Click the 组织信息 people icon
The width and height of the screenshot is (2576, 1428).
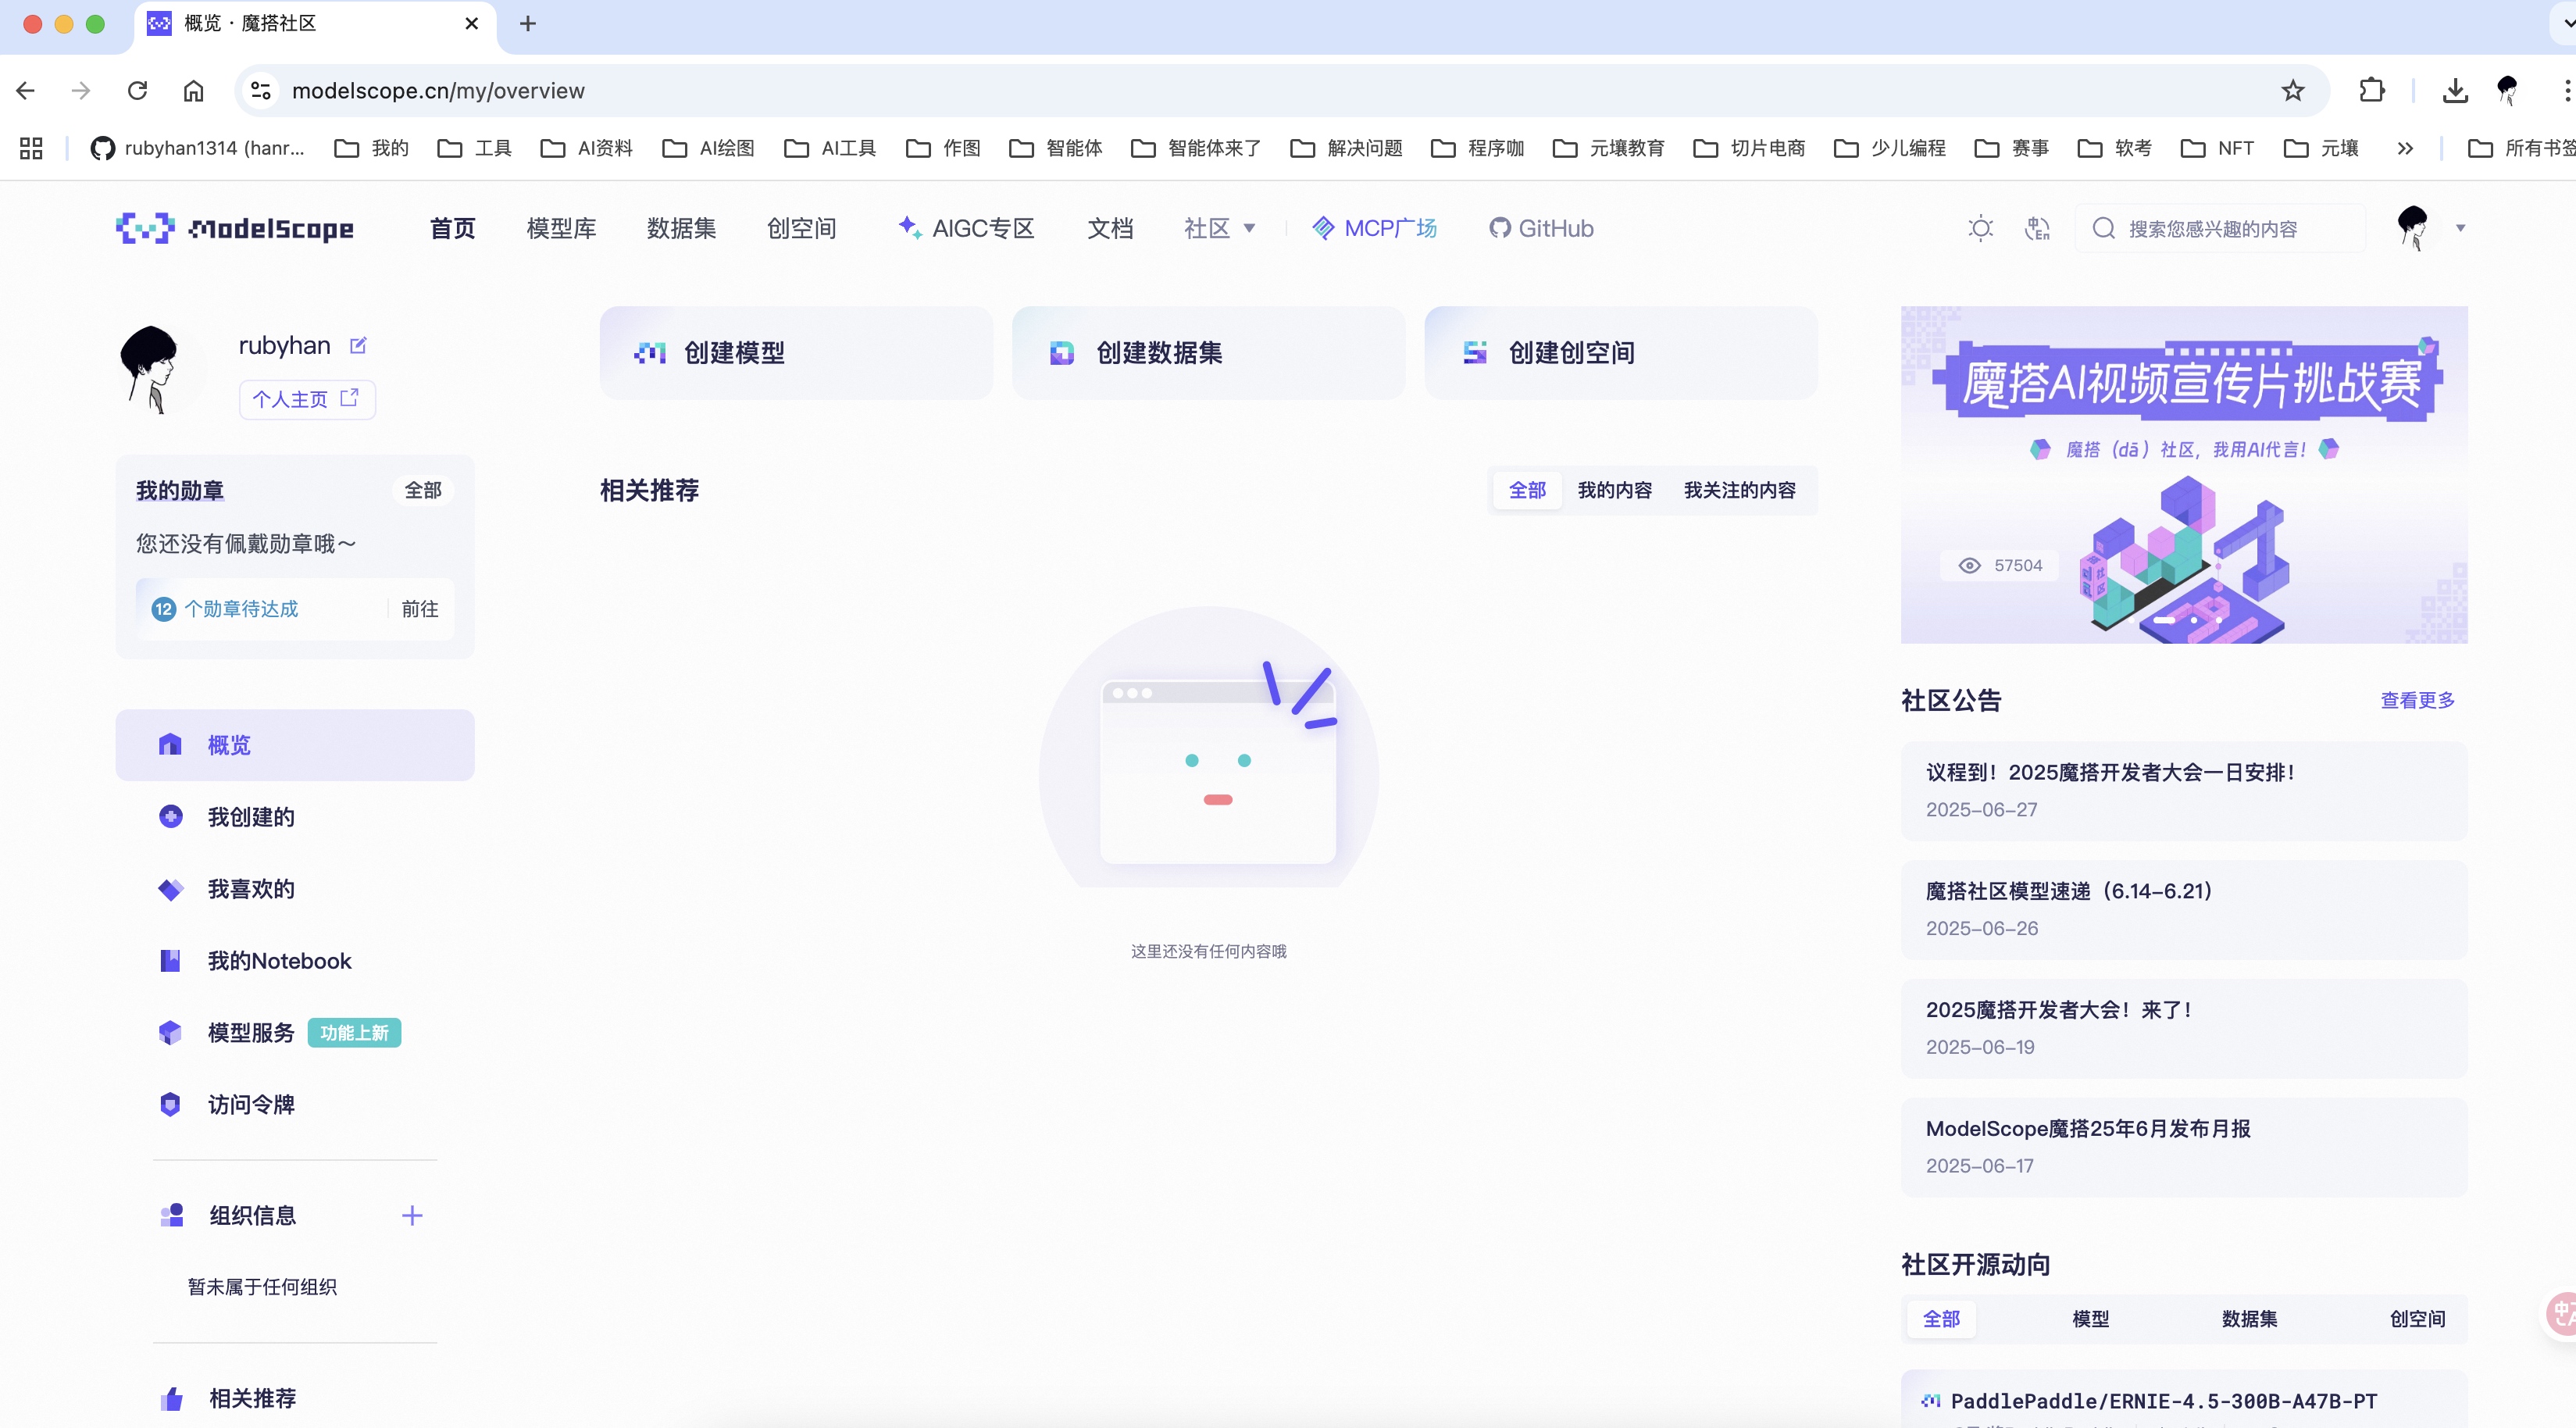tap(171, 1215)
